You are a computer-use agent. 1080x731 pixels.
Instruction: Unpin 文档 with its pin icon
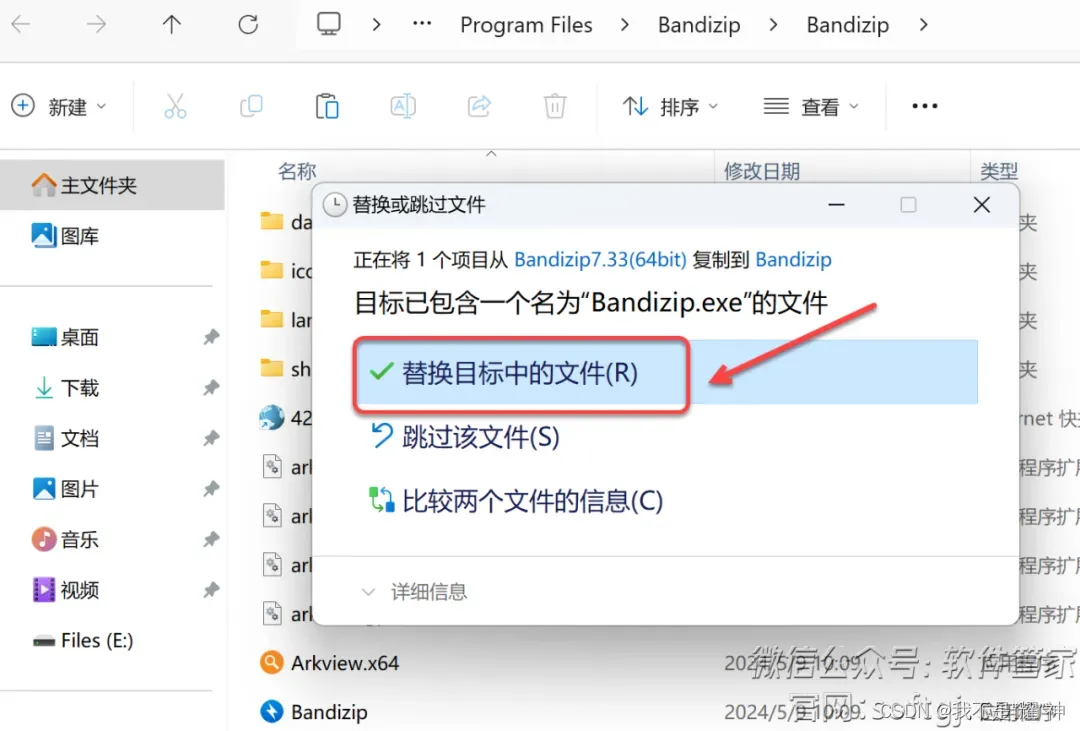coord(211,438)
